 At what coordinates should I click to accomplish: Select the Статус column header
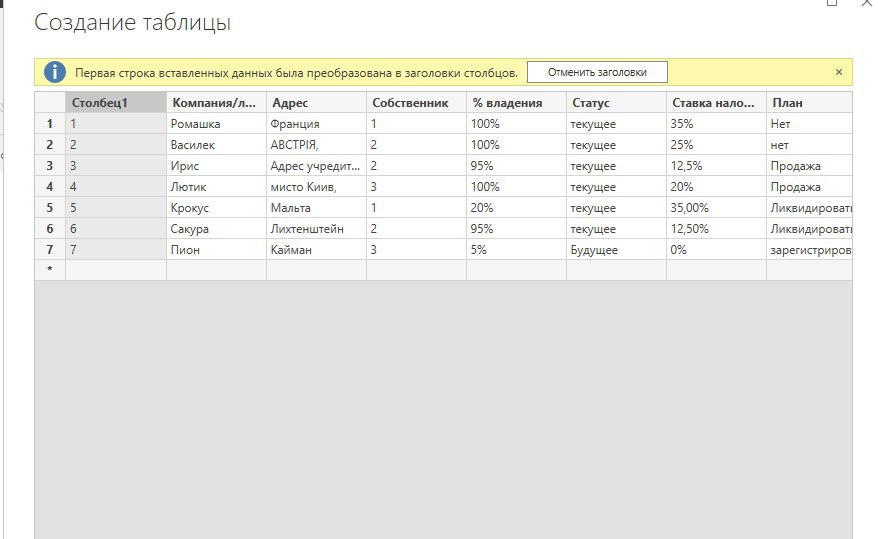(616, 102)
